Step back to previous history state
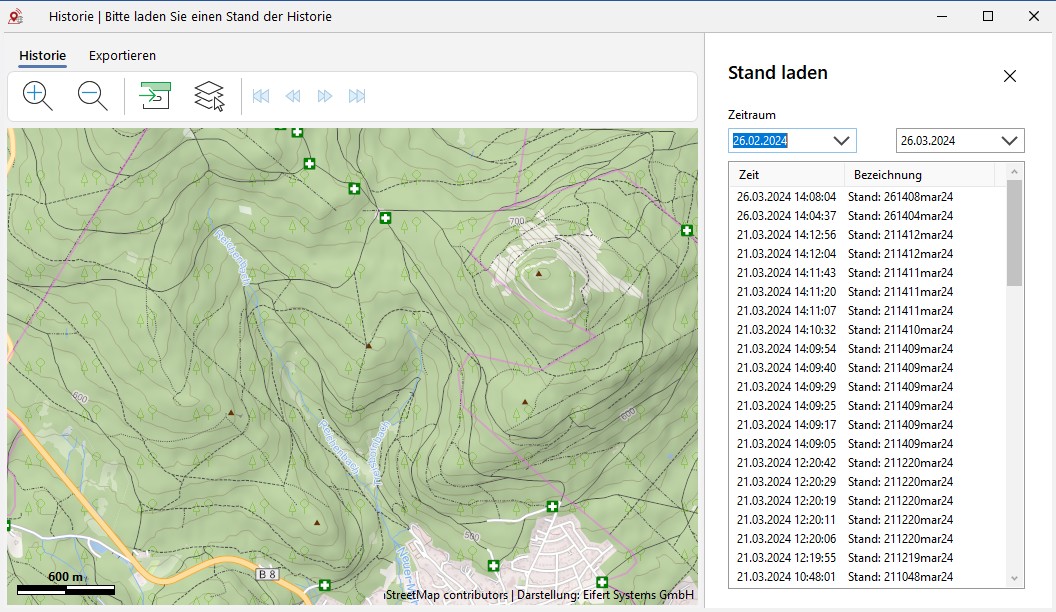 pos(293,96)
